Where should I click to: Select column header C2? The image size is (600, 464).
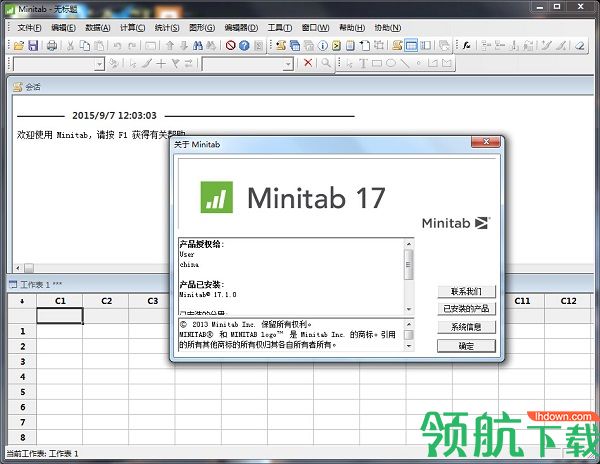pyautogui.click(x=106, y=301)
